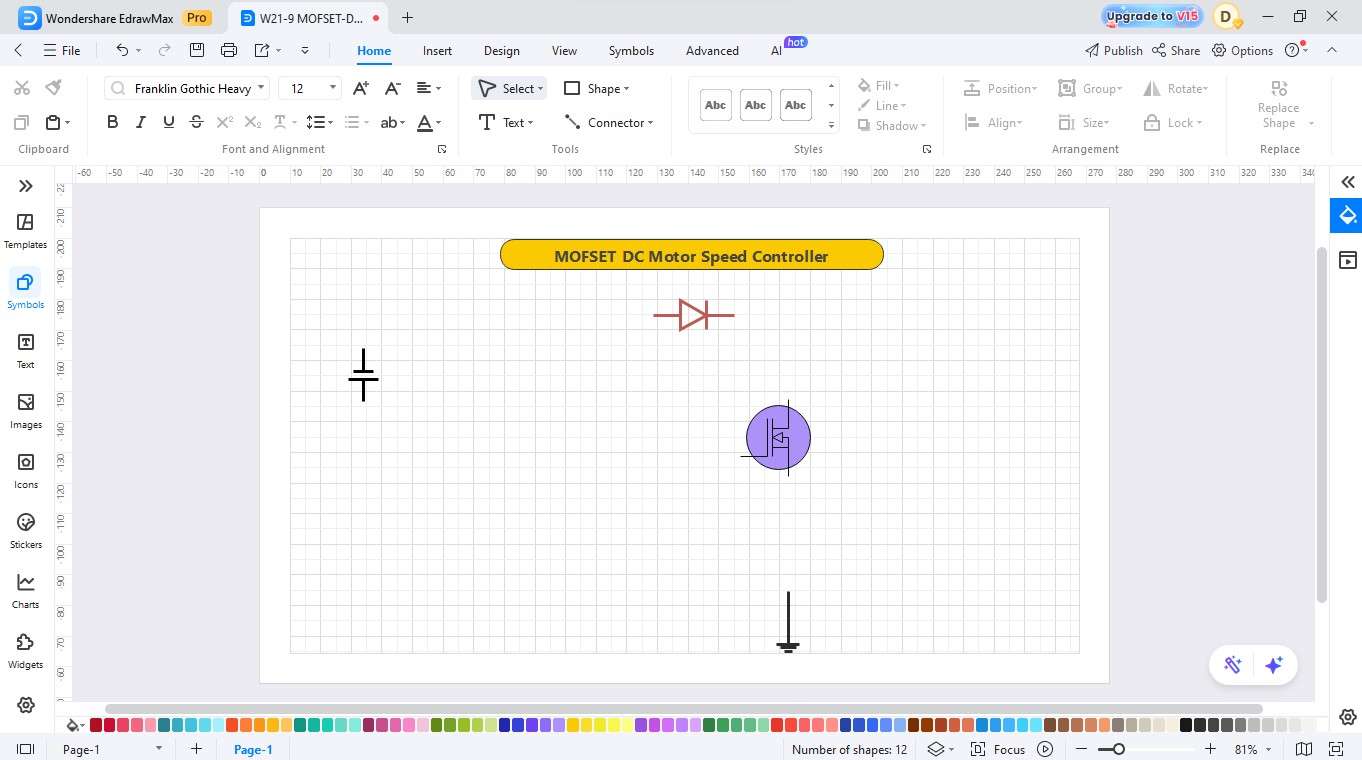1362x760 pixels.
Task: Open the Page-1 selector dropdown
Action: pyautogui.click(x=158, y=749)
